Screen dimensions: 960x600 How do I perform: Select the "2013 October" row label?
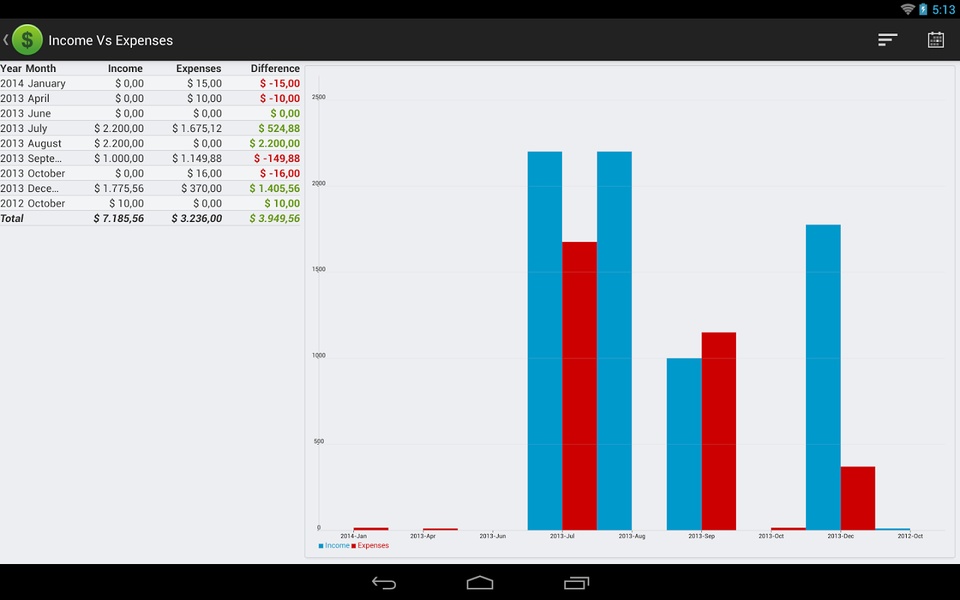(x=32, y=173)
